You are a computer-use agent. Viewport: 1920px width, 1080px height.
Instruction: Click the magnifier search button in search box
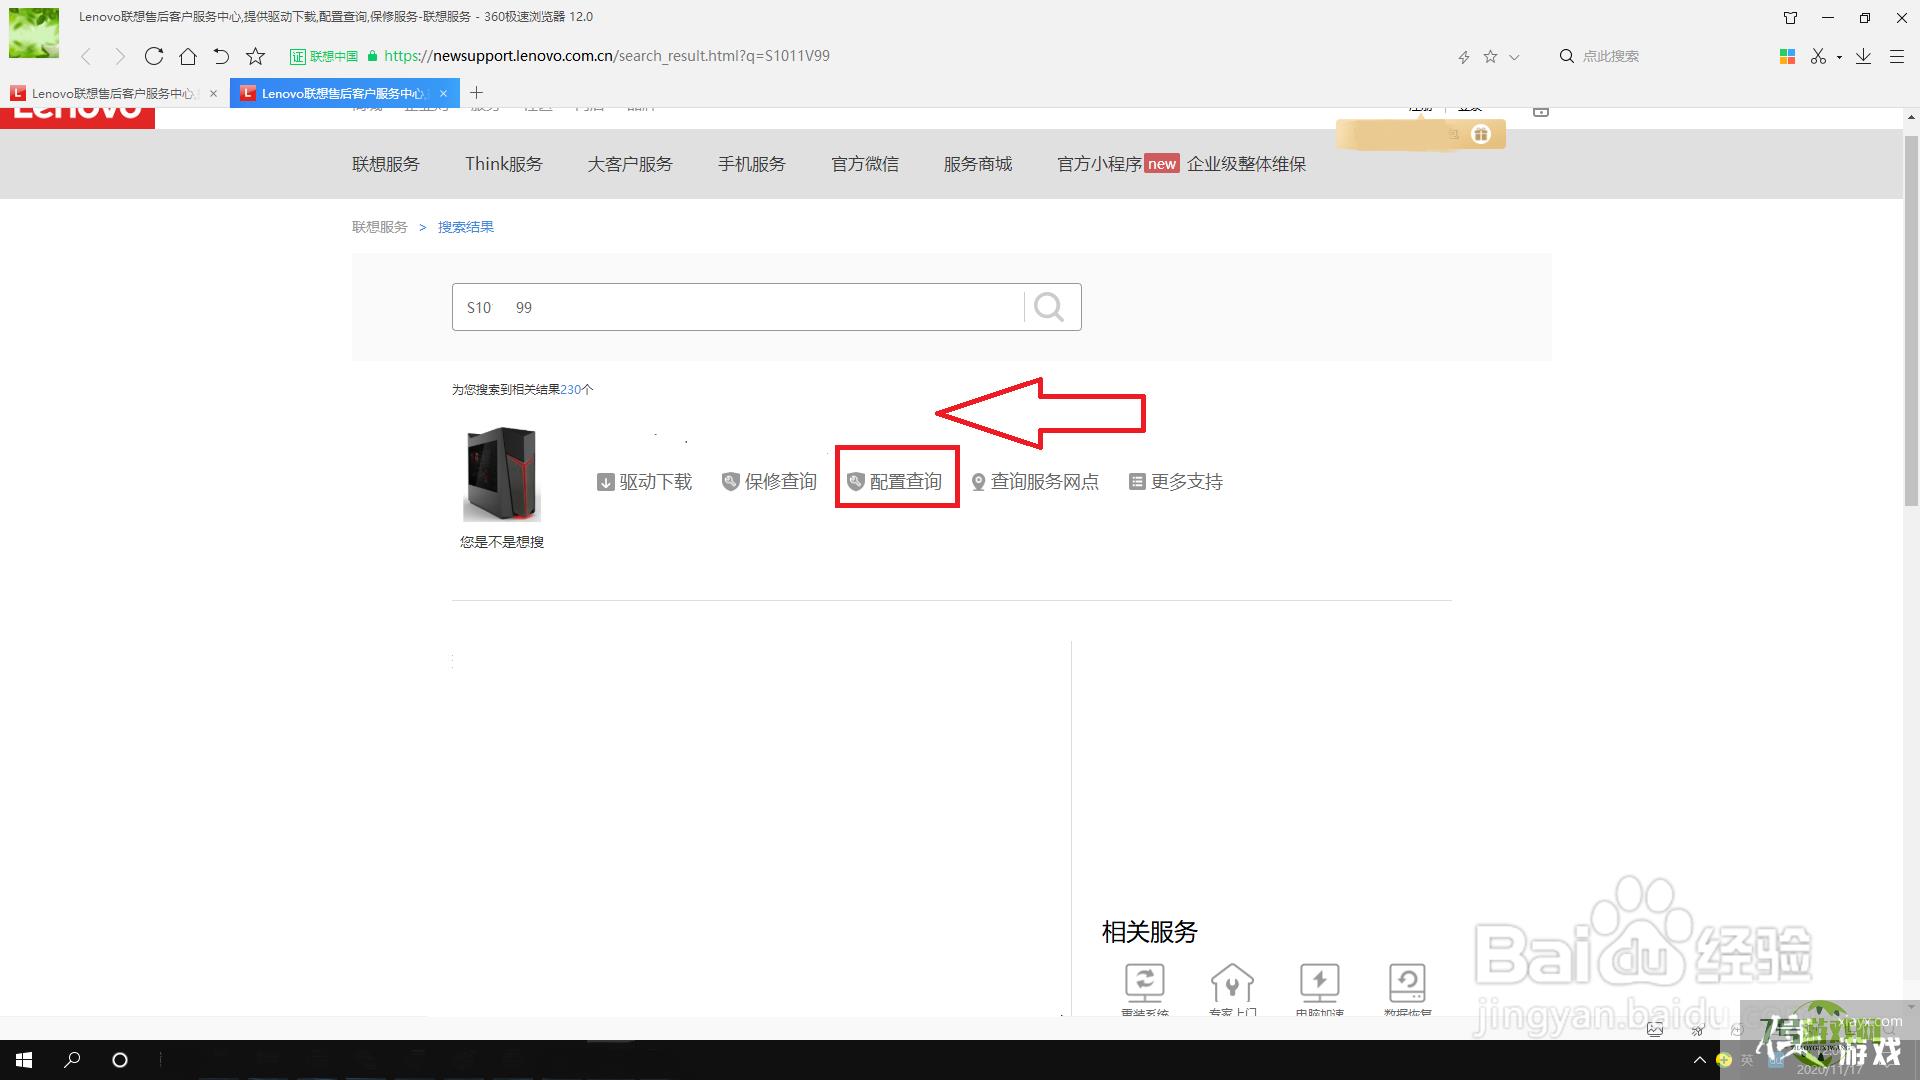(1049, 307)
